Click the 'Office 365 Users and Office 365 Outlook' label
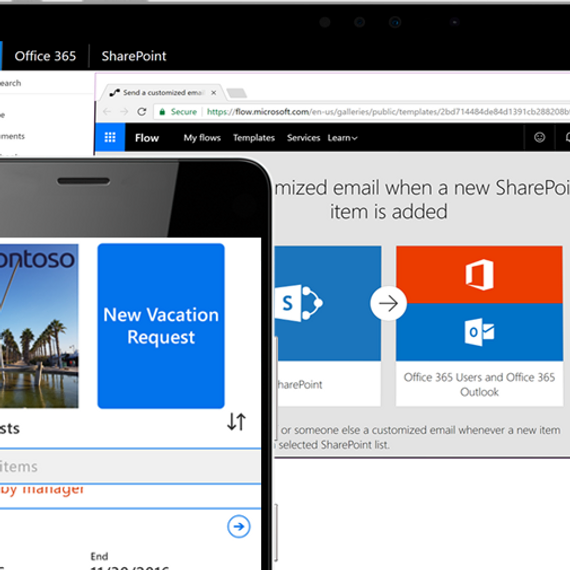Image resolution: width=570 pixels, height=570 pixels. point(479,385)
